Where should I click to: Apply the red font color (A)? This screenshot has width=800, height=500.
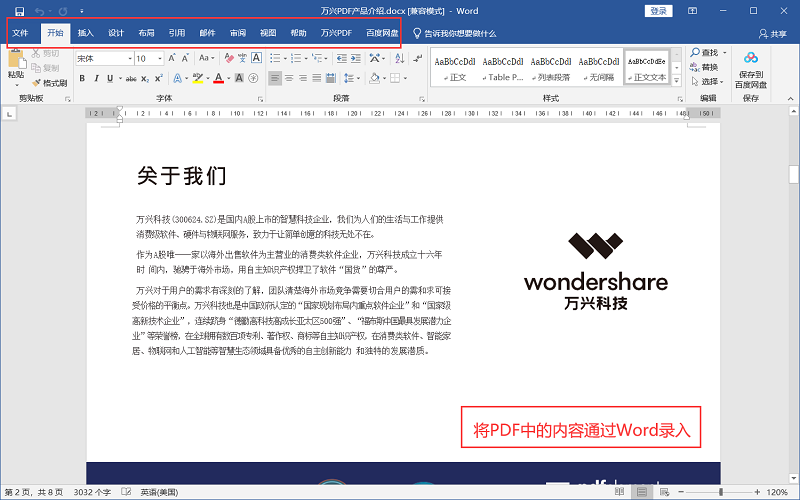pos(218,79)
